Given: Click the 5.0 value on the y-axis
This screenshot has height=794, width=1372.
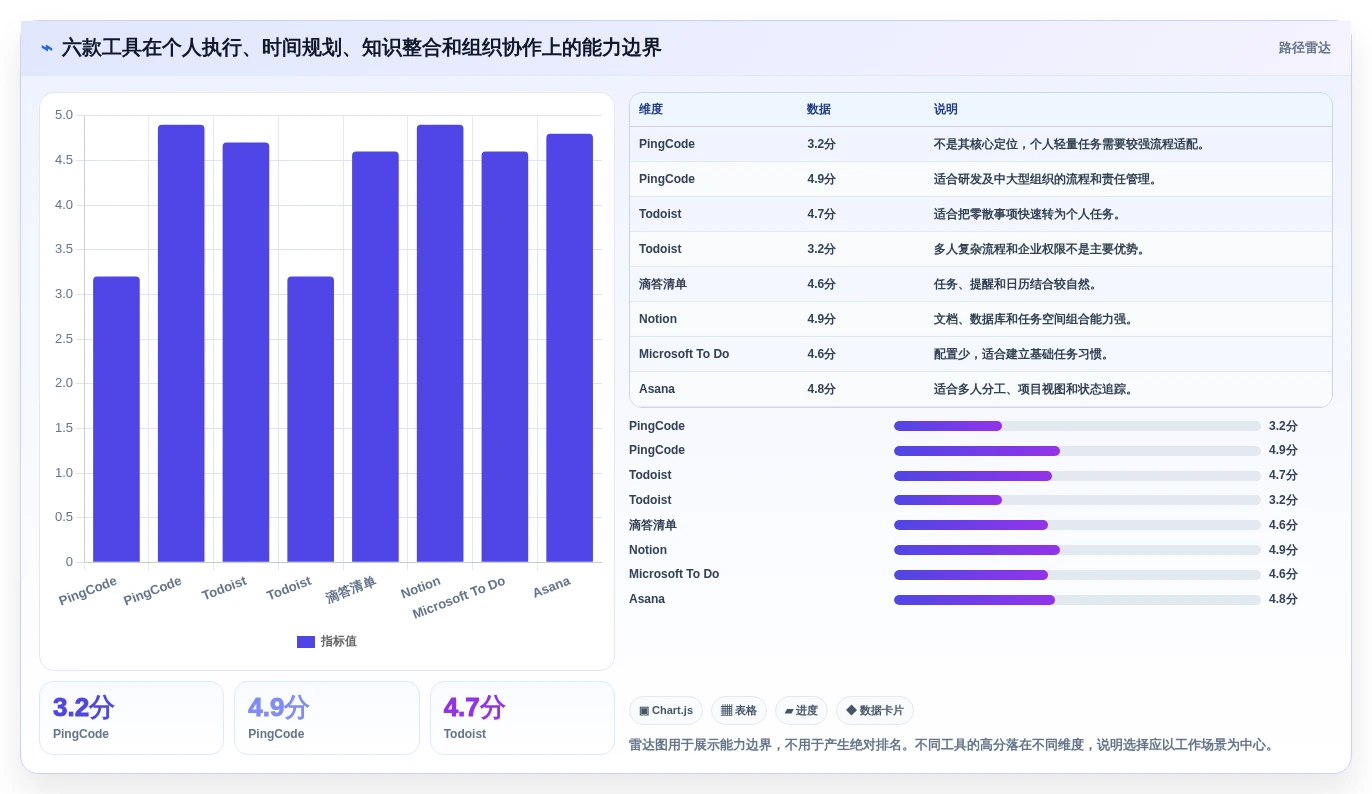Looking at the screenshot, I should coord(64,115).
